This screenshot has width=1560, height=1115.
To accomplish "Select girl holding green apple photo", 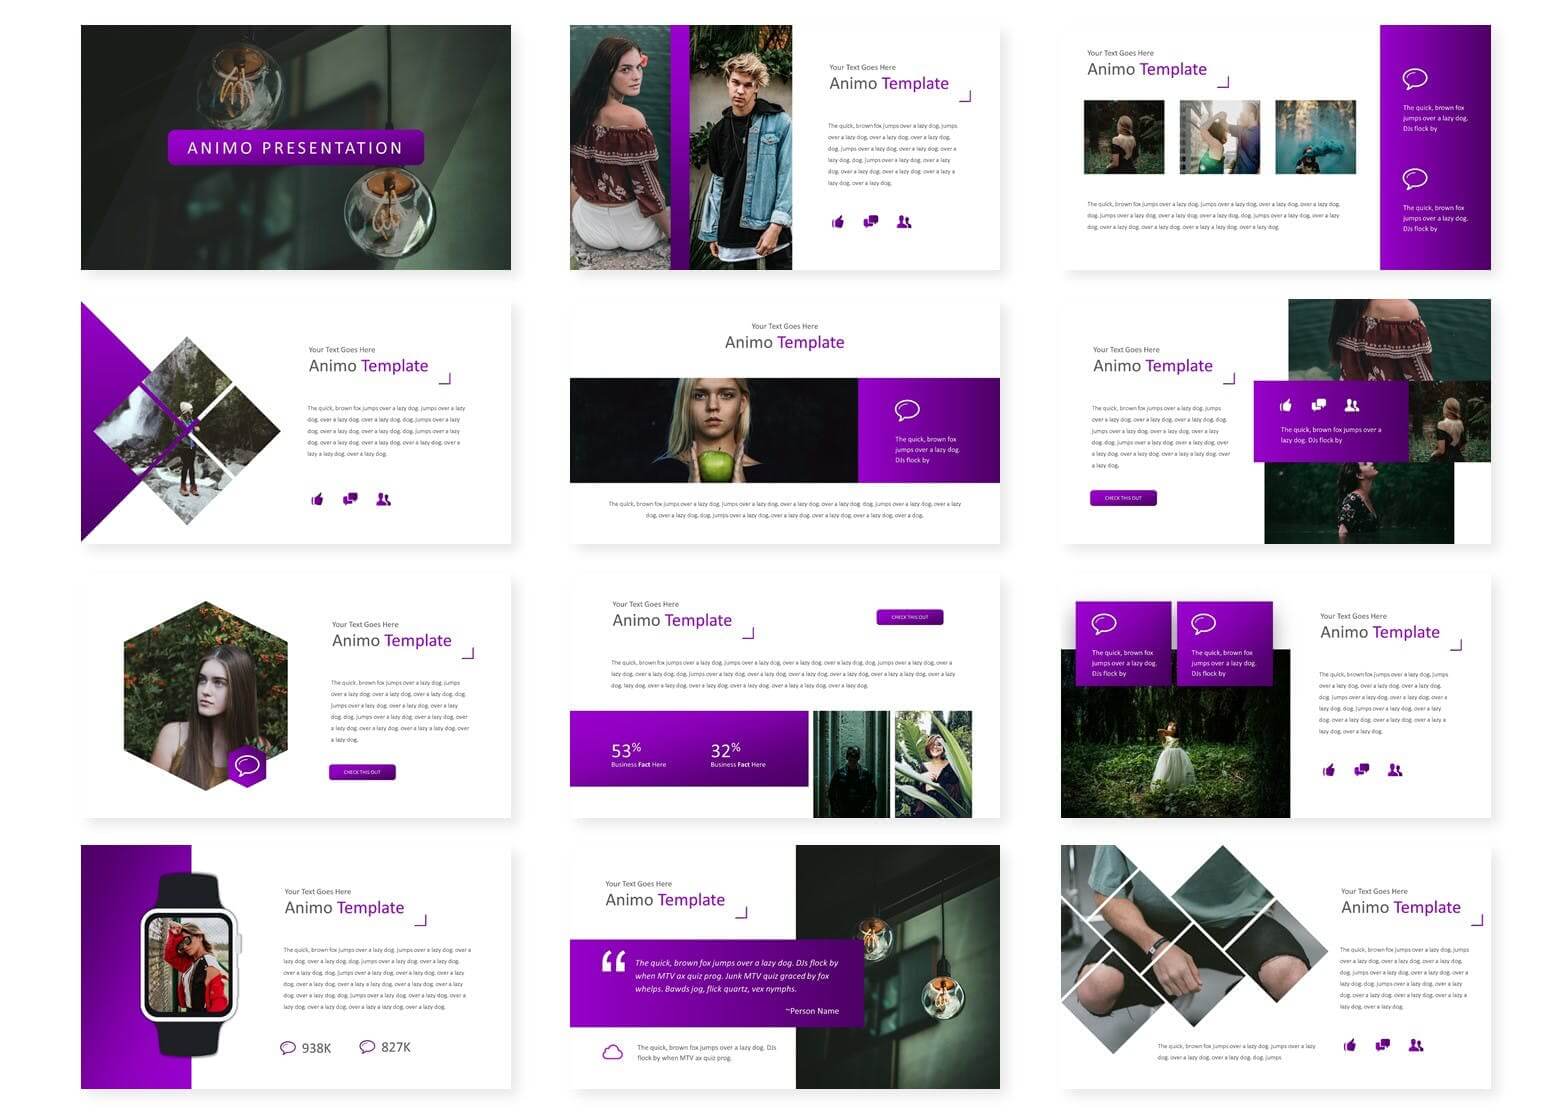I will [714, 431].
